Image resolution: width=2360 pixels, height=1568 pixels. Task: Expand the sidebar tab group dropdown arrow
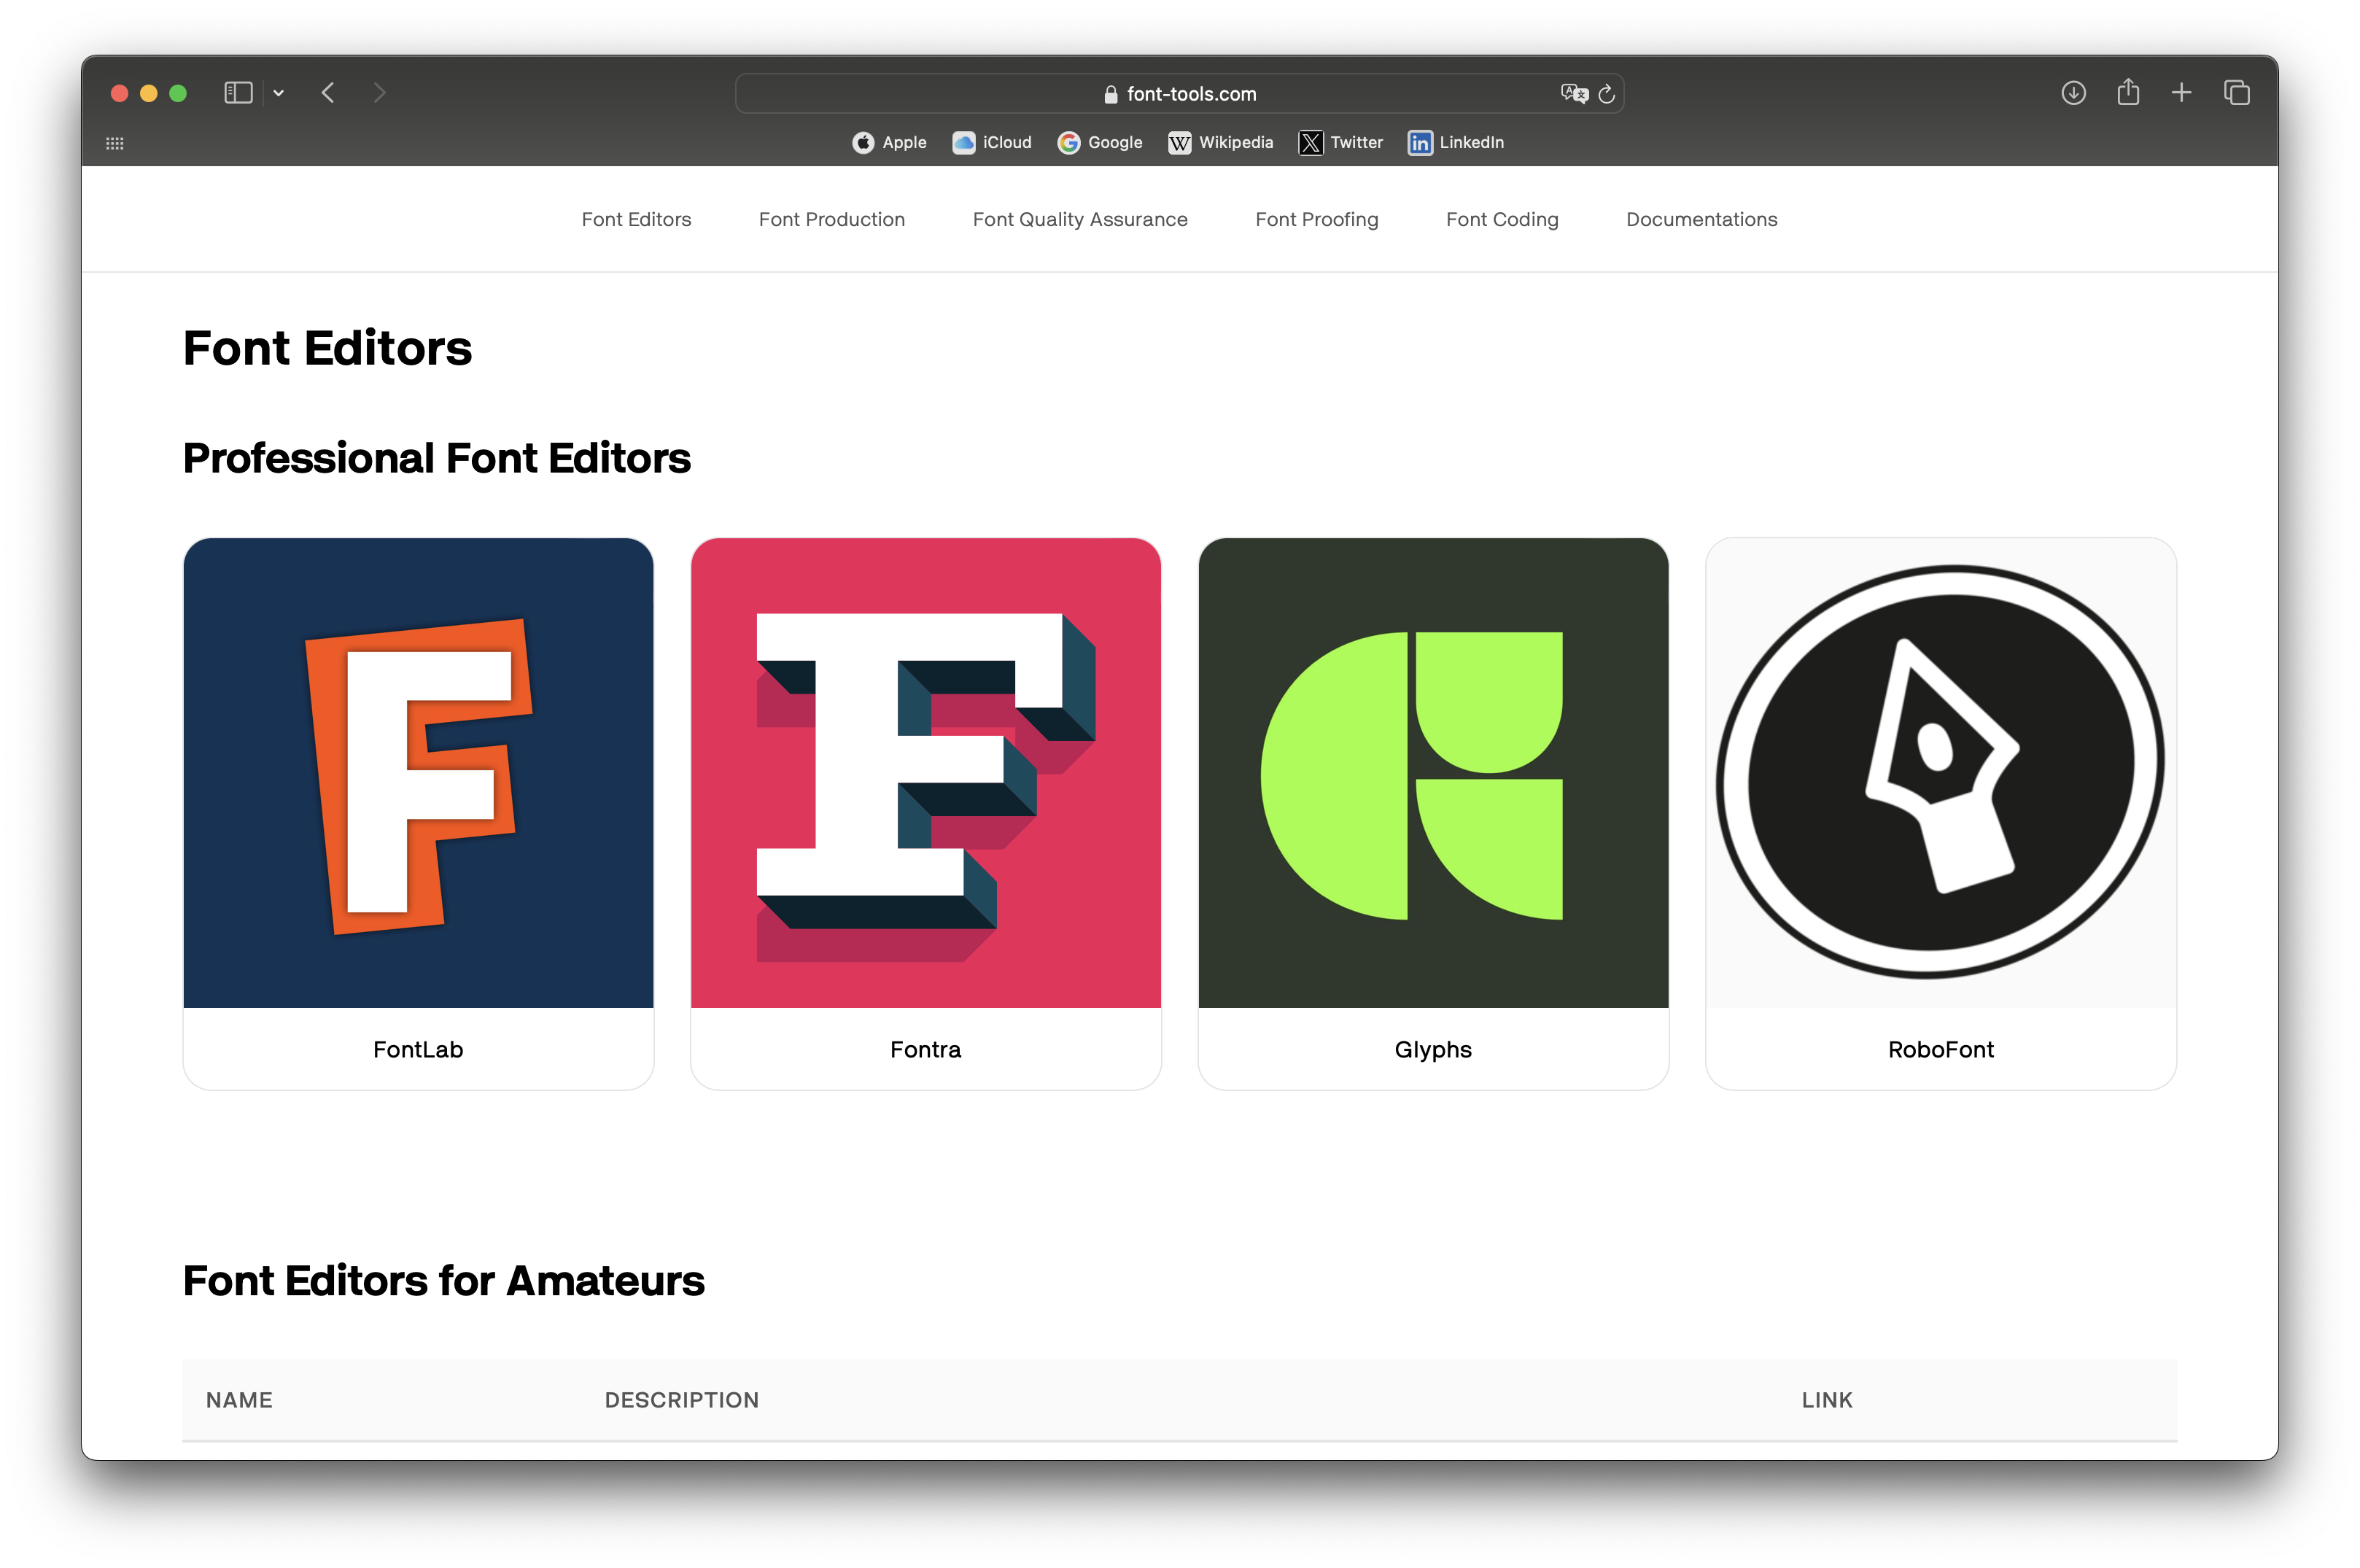point(279,93)
